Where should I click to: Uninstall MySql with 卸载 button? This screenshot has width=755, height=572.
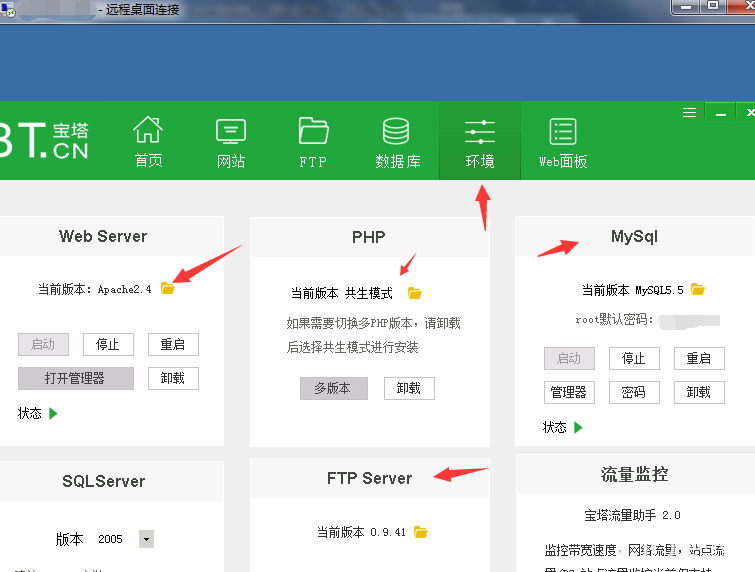(x=699, y=392)
